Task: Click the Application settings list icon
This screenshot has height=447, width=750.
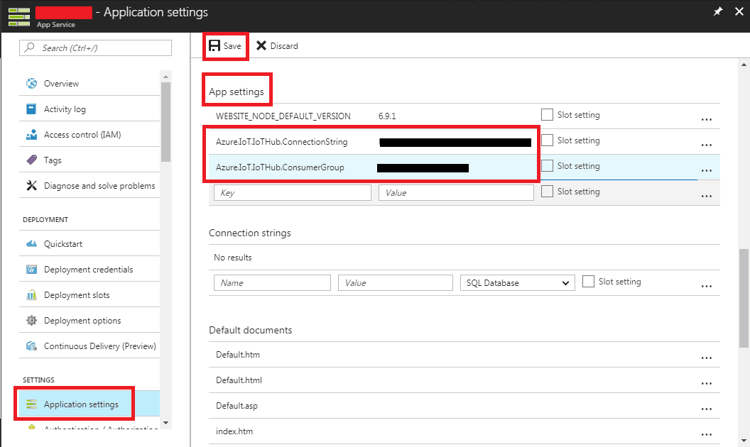Action: [x=32, y=404]
